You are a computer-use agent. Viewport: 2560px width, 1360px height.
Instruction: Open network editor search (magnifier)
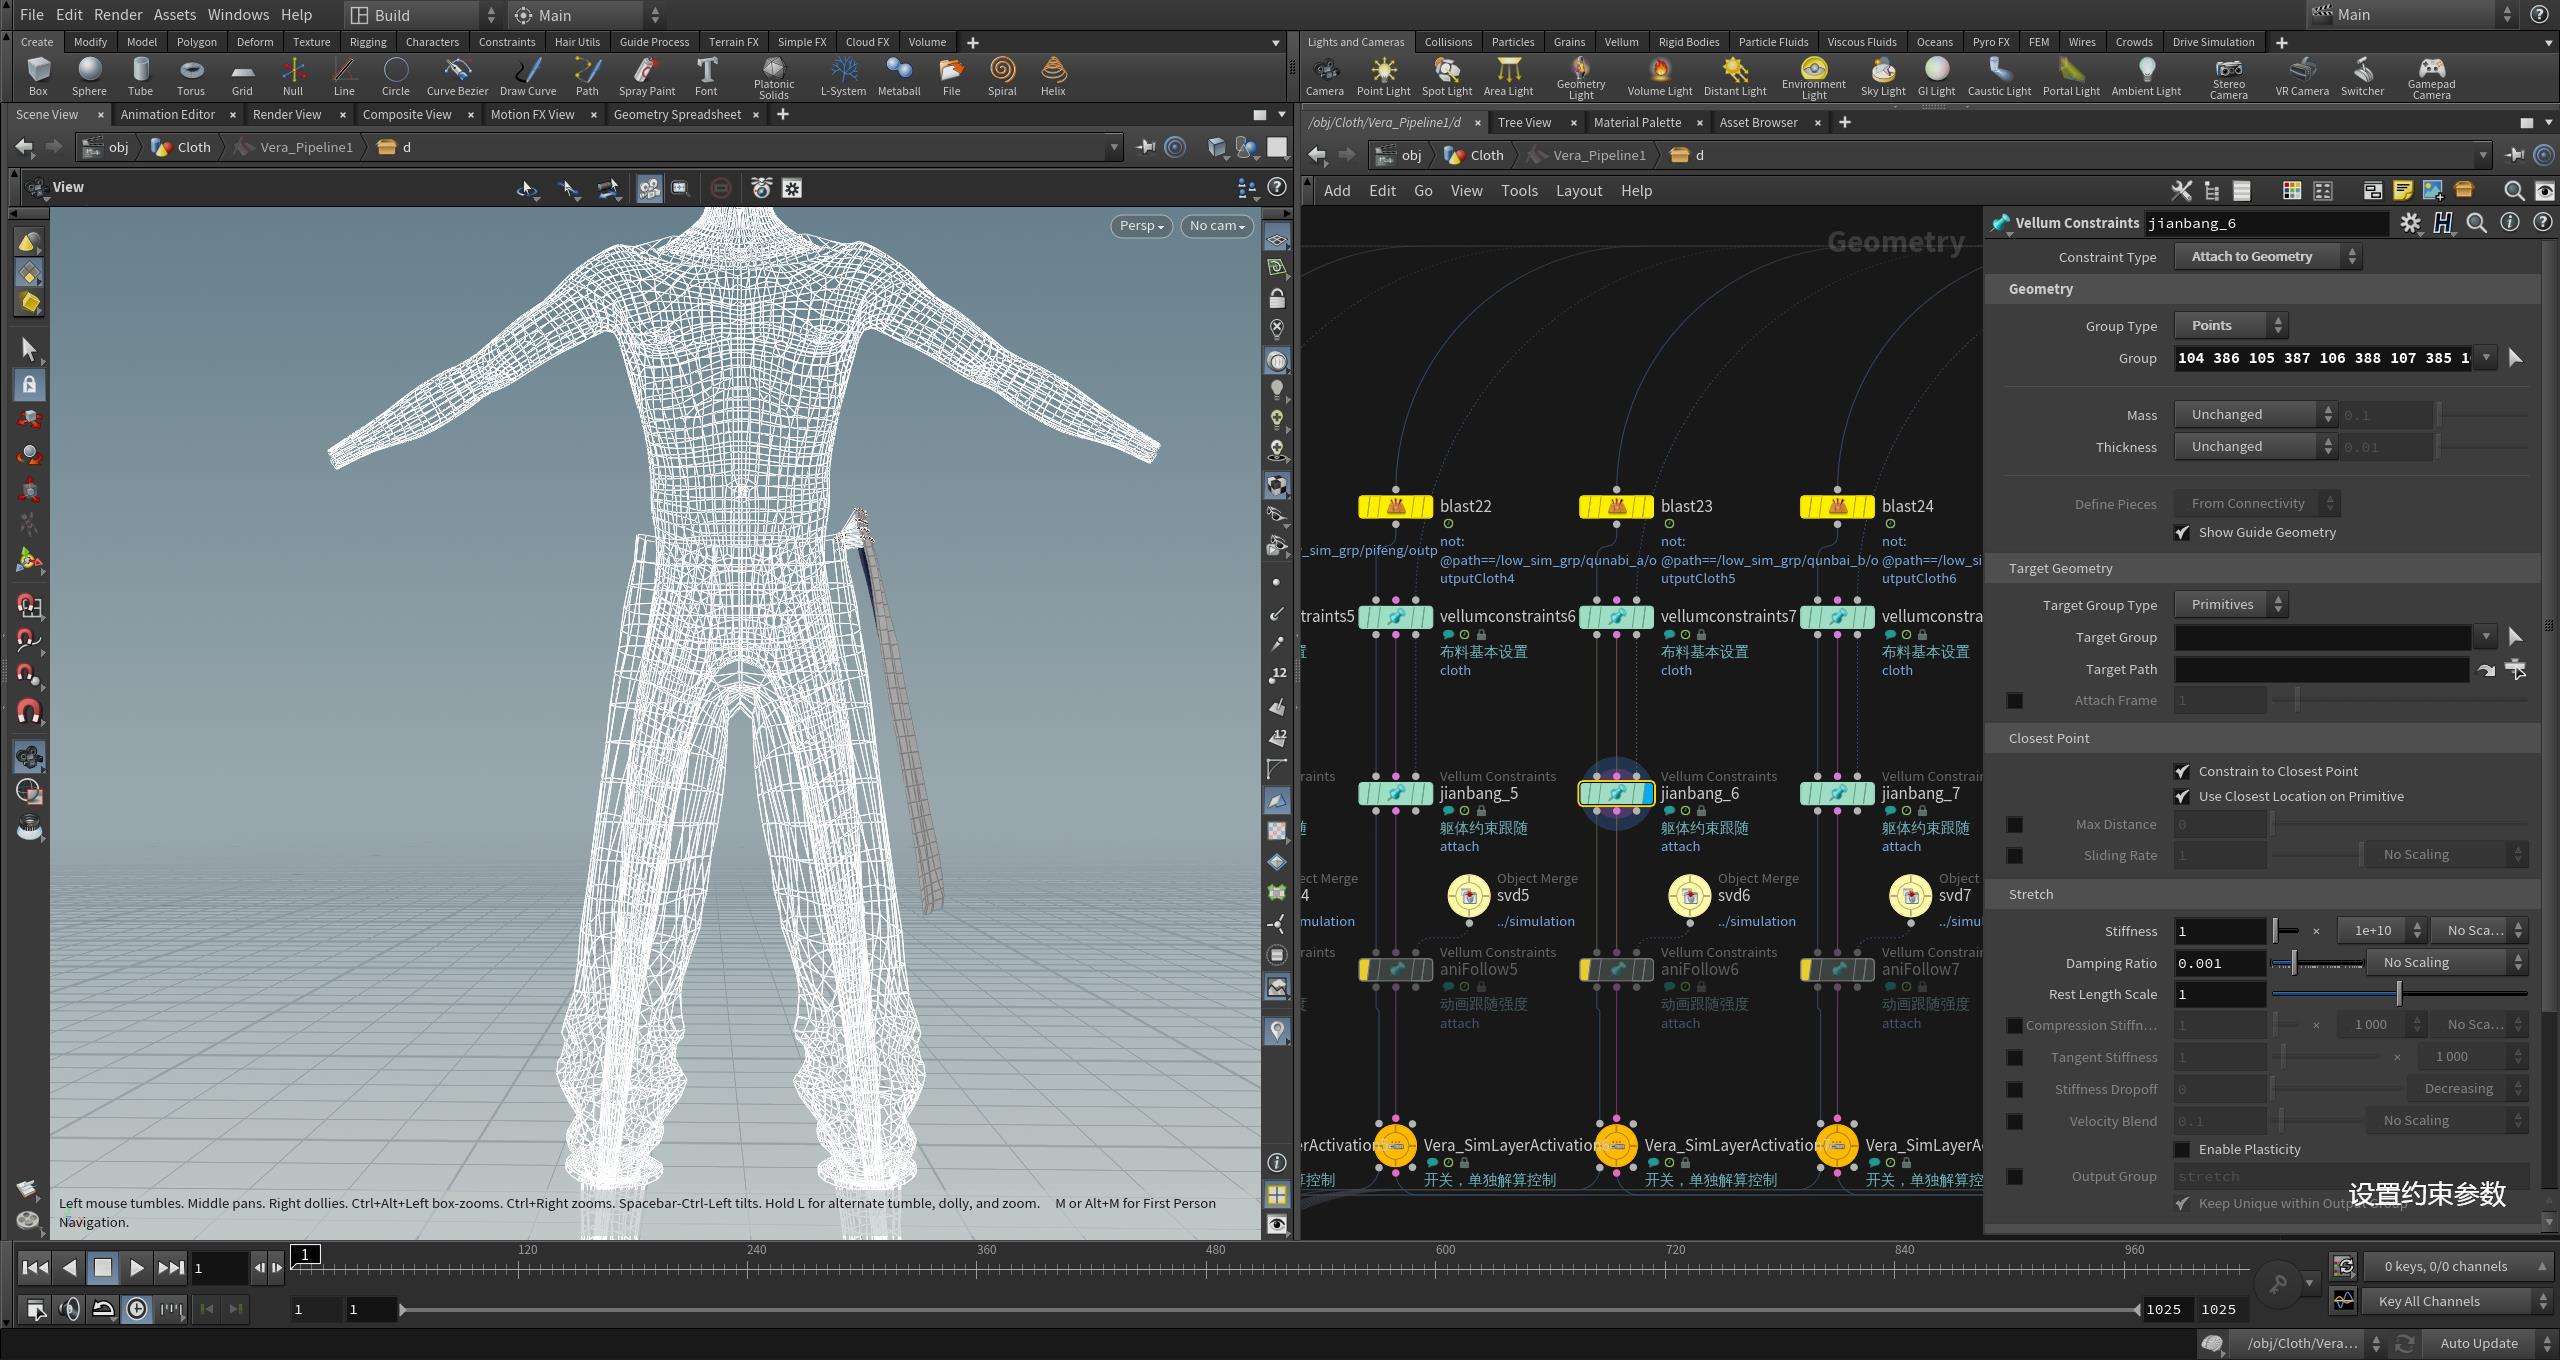click(2513, 190)
